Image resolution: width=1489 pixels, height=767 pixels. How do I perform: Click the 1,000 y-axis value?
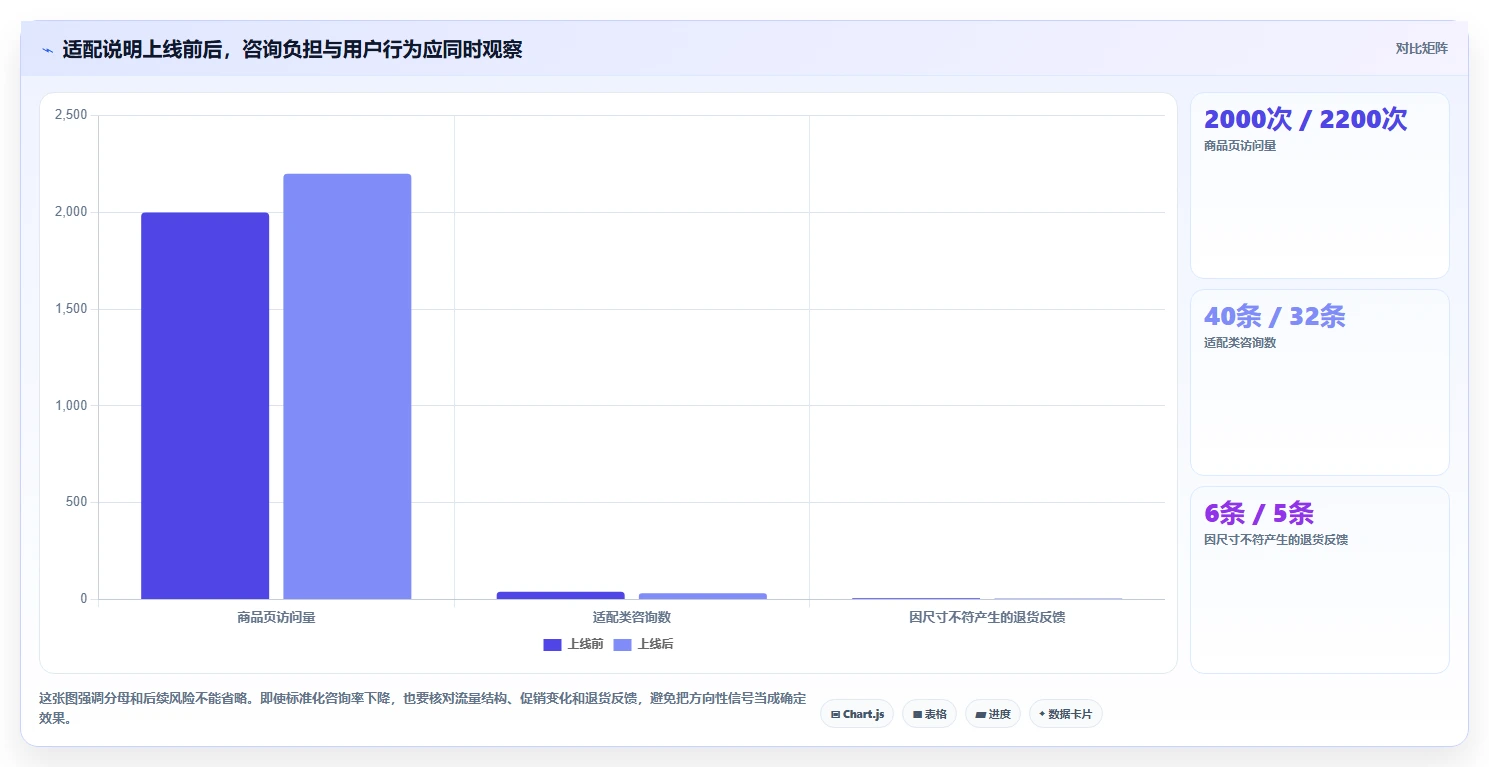(70, 405)
